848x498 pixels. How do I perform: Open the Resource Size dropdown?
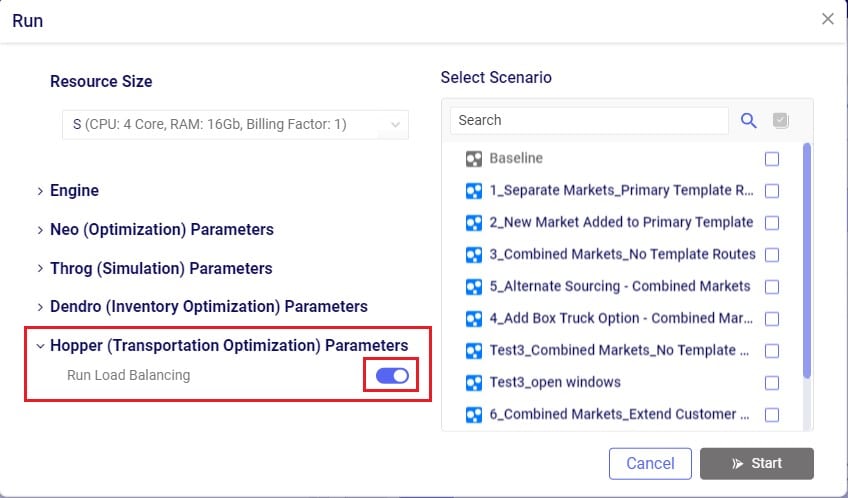pos(234,125)
